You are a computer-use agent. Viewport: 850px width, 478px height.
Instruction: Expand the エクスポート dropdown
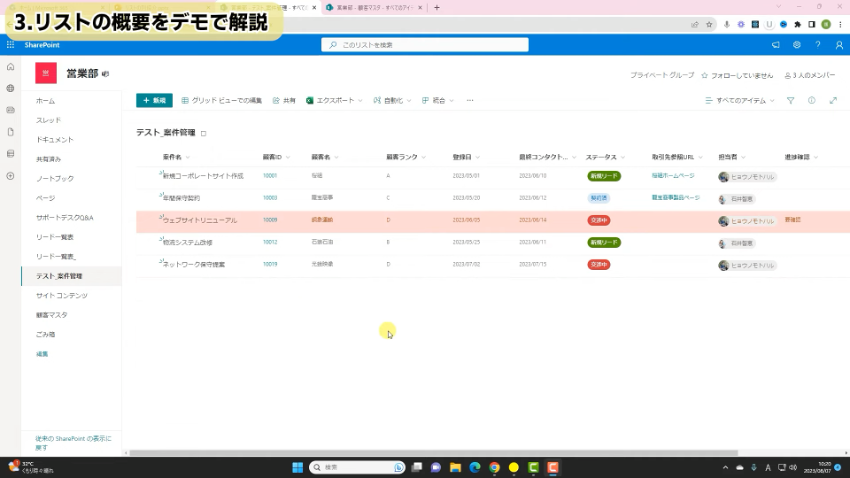(334, 100)
